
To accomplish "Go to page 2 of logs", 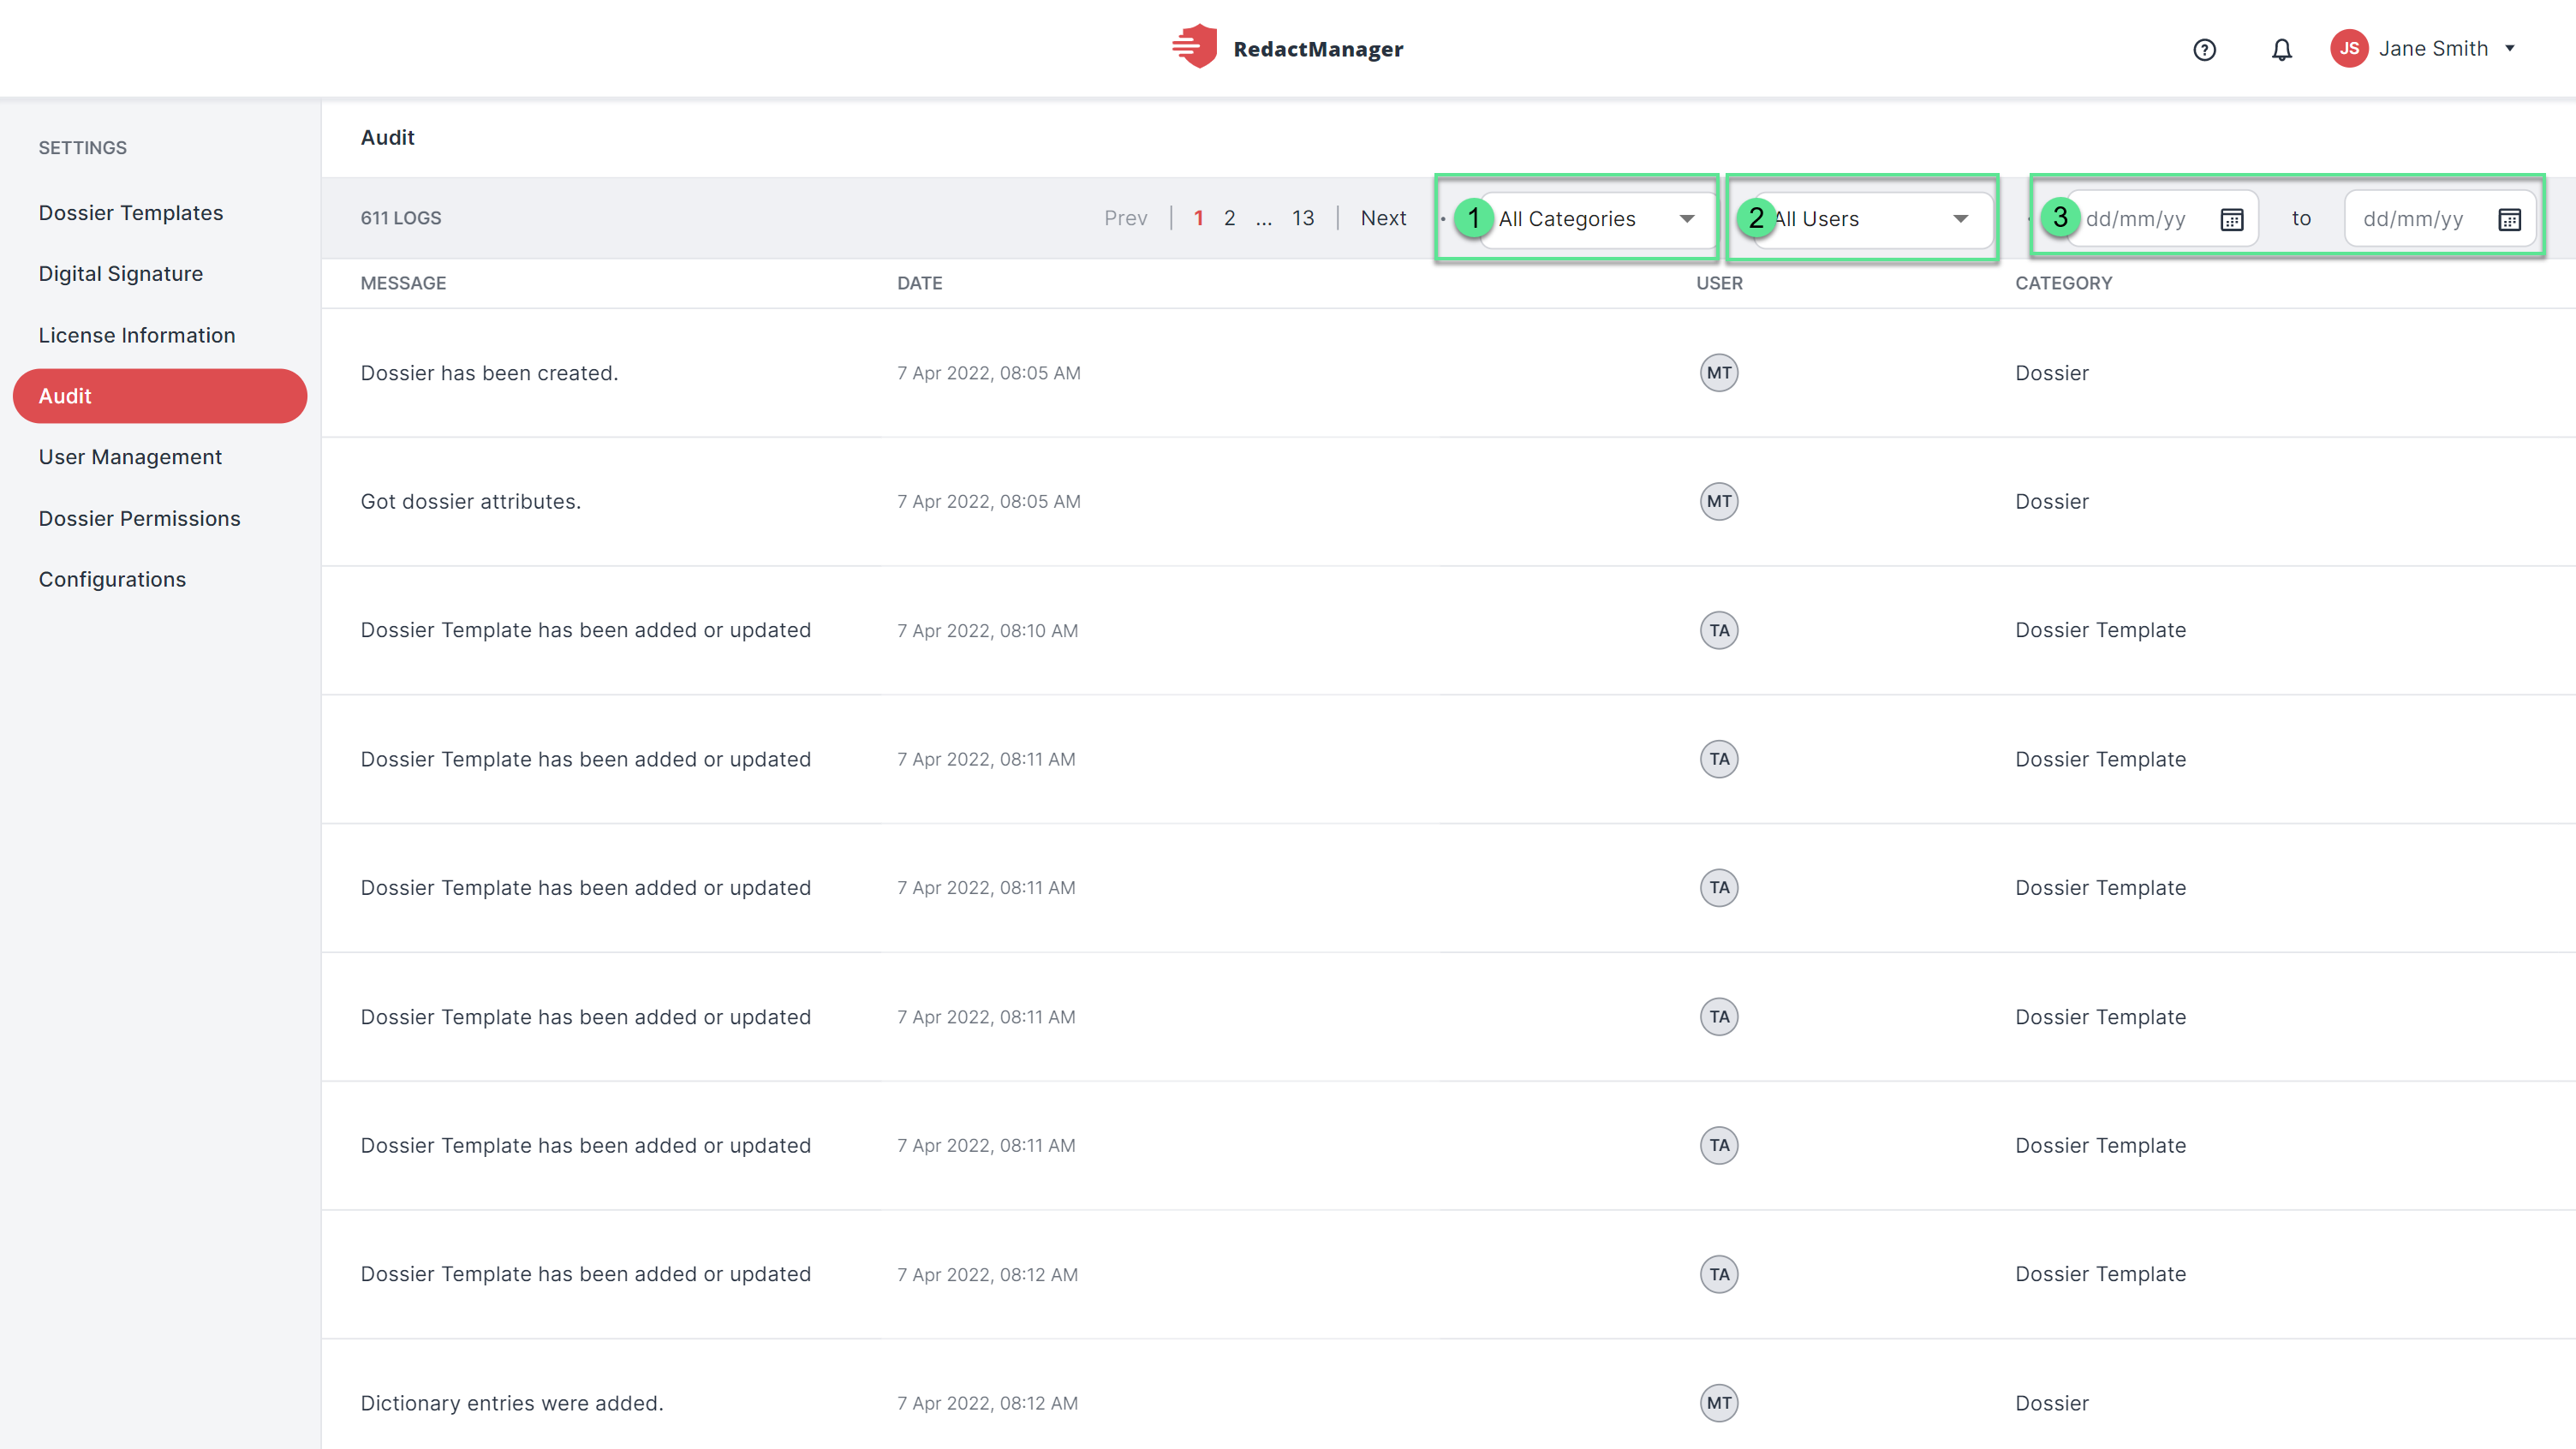I will tap(1229, 218).
